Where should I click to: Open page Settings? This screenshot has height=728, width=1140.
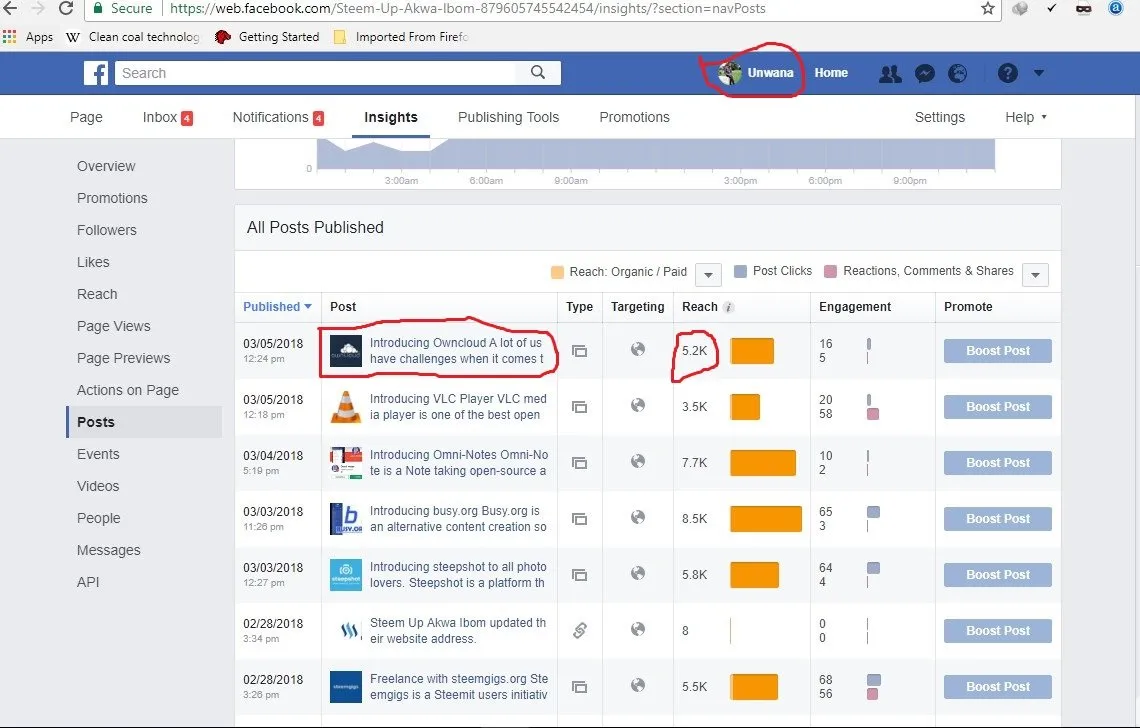[x=939, y=117]
